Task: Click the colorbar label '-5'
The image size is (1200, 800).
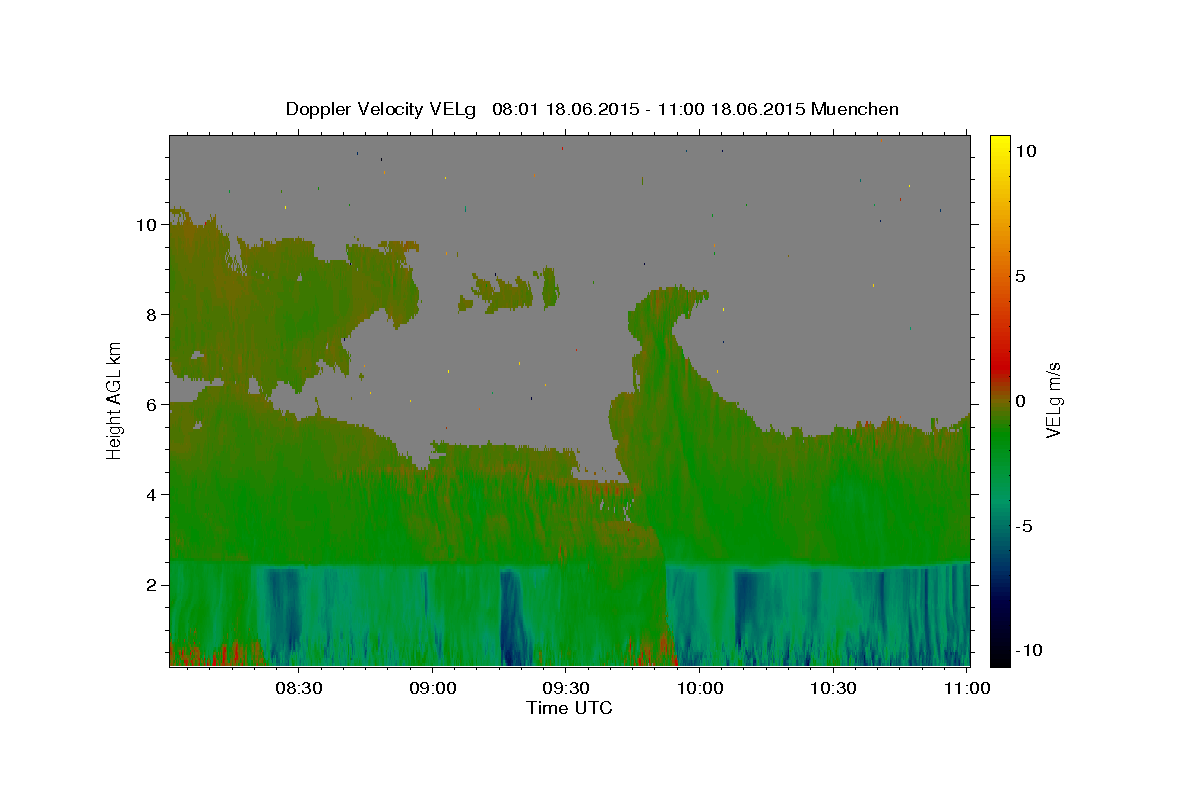Action: pyautogui.click(x=1023, y=526)
